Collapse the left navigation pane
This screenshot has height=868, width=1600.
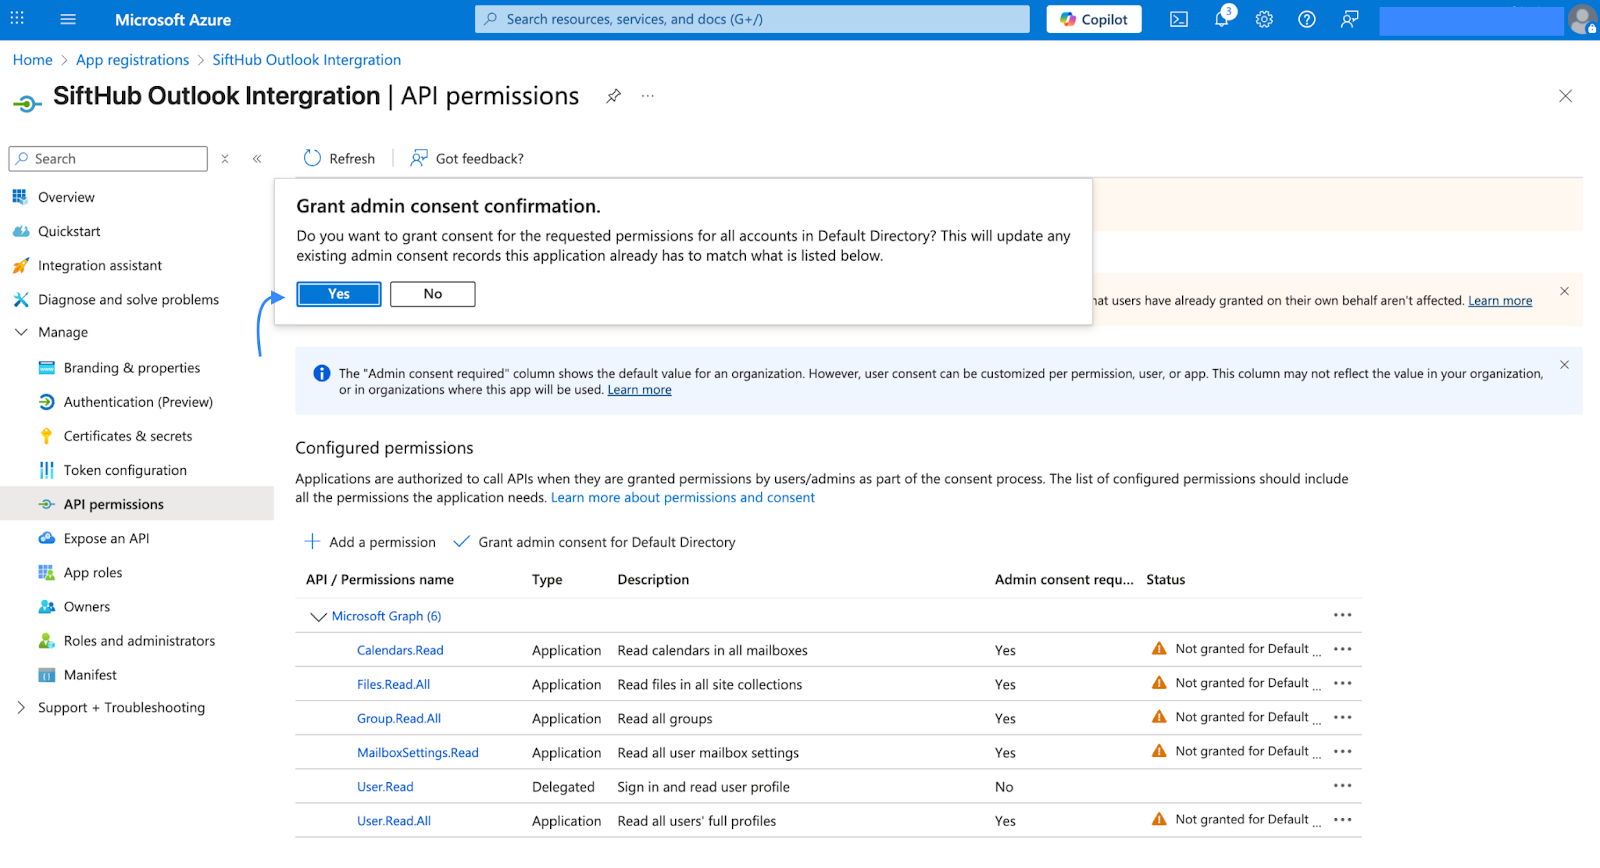tap(257, 159)
